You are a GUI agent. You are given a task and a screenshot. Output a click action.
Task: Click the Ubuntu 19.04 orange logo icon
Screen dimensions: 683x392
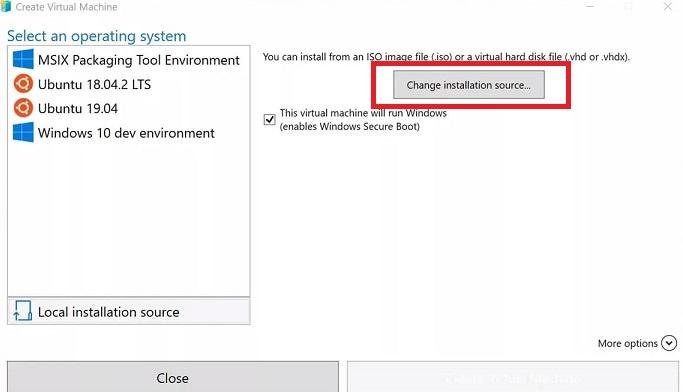pyautogui.click(x=23, y=108)
